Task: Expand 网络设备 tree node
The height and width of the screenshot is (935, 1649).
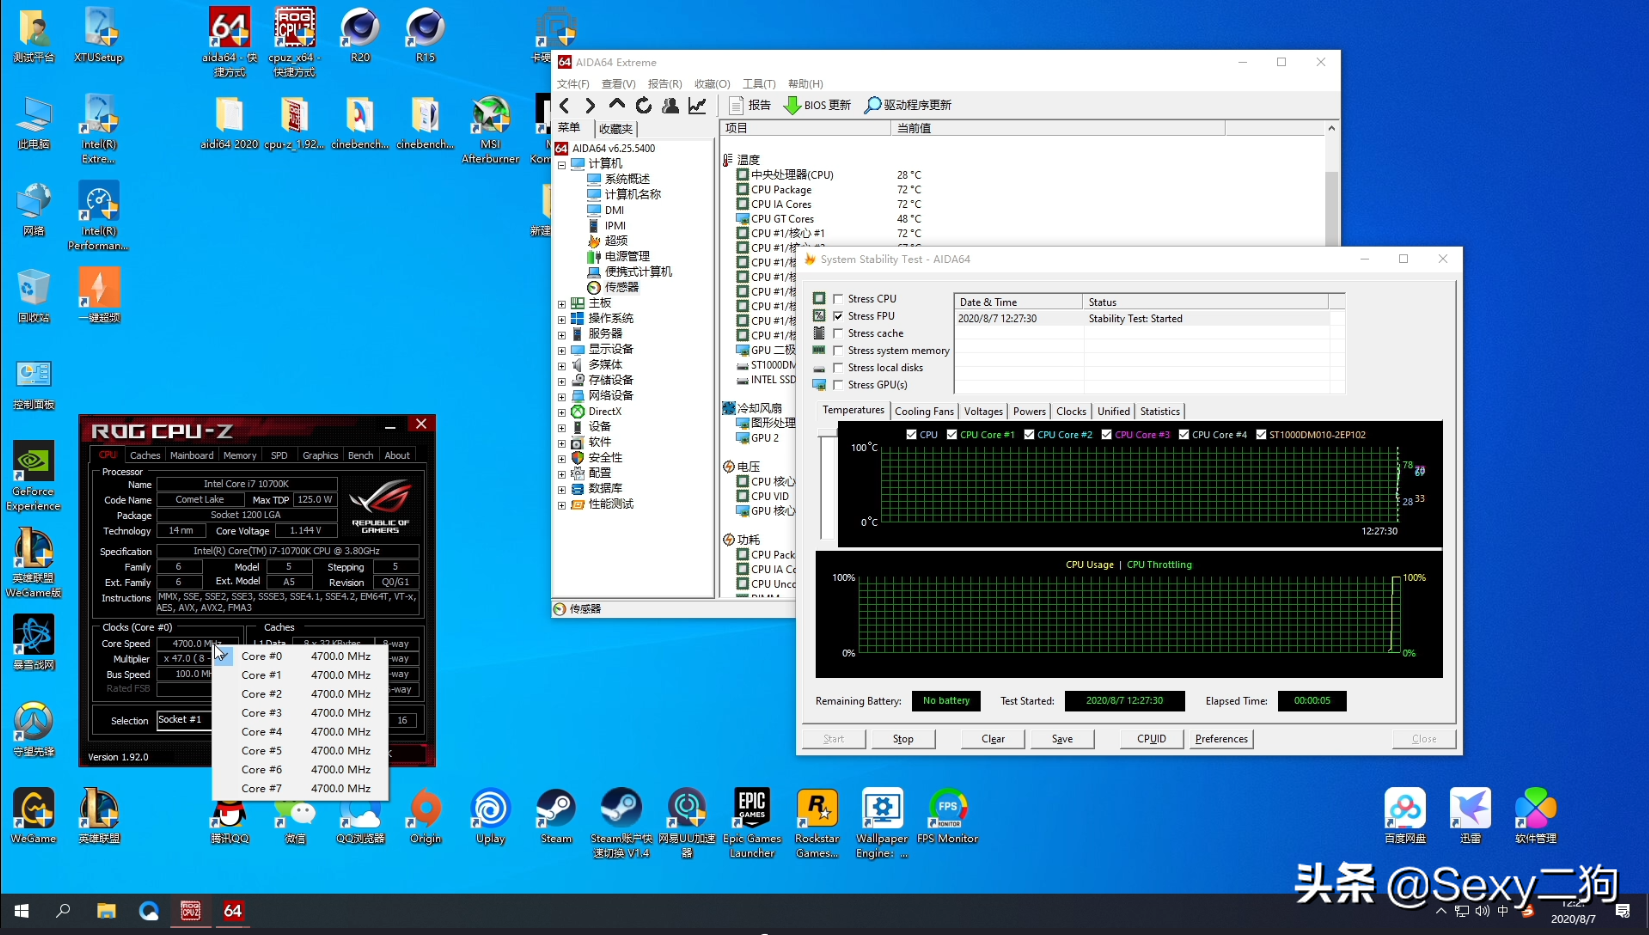Action: (562, 396)
